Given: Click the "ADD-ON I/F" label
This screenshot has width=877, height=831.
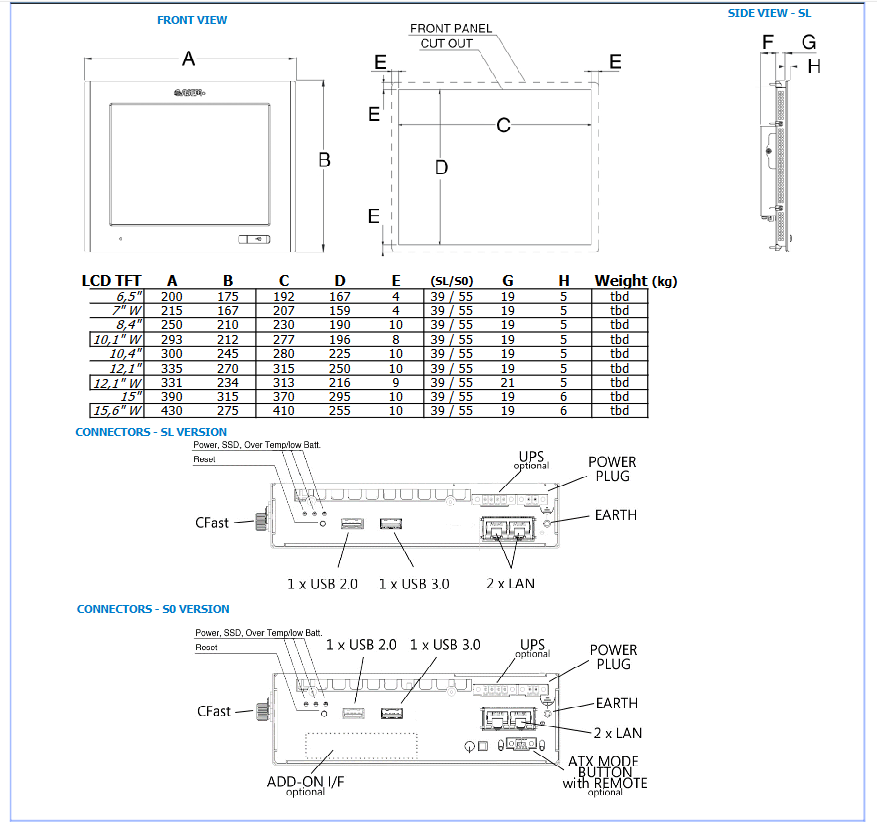Looking at the screenshot, I should [x=305, y=781].
